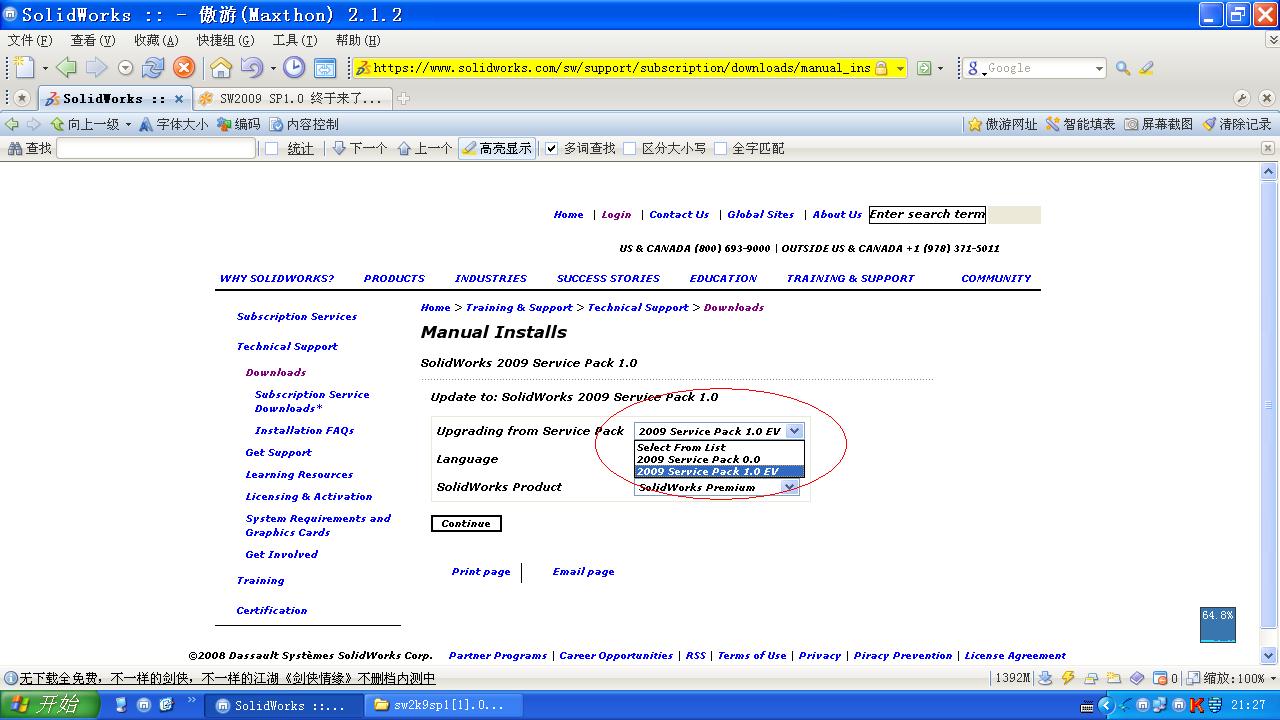The width and height of the screenshot is (1280, 720).
Task: Click 屏幕截图 screen capture tool
Action: point(1159,124)
